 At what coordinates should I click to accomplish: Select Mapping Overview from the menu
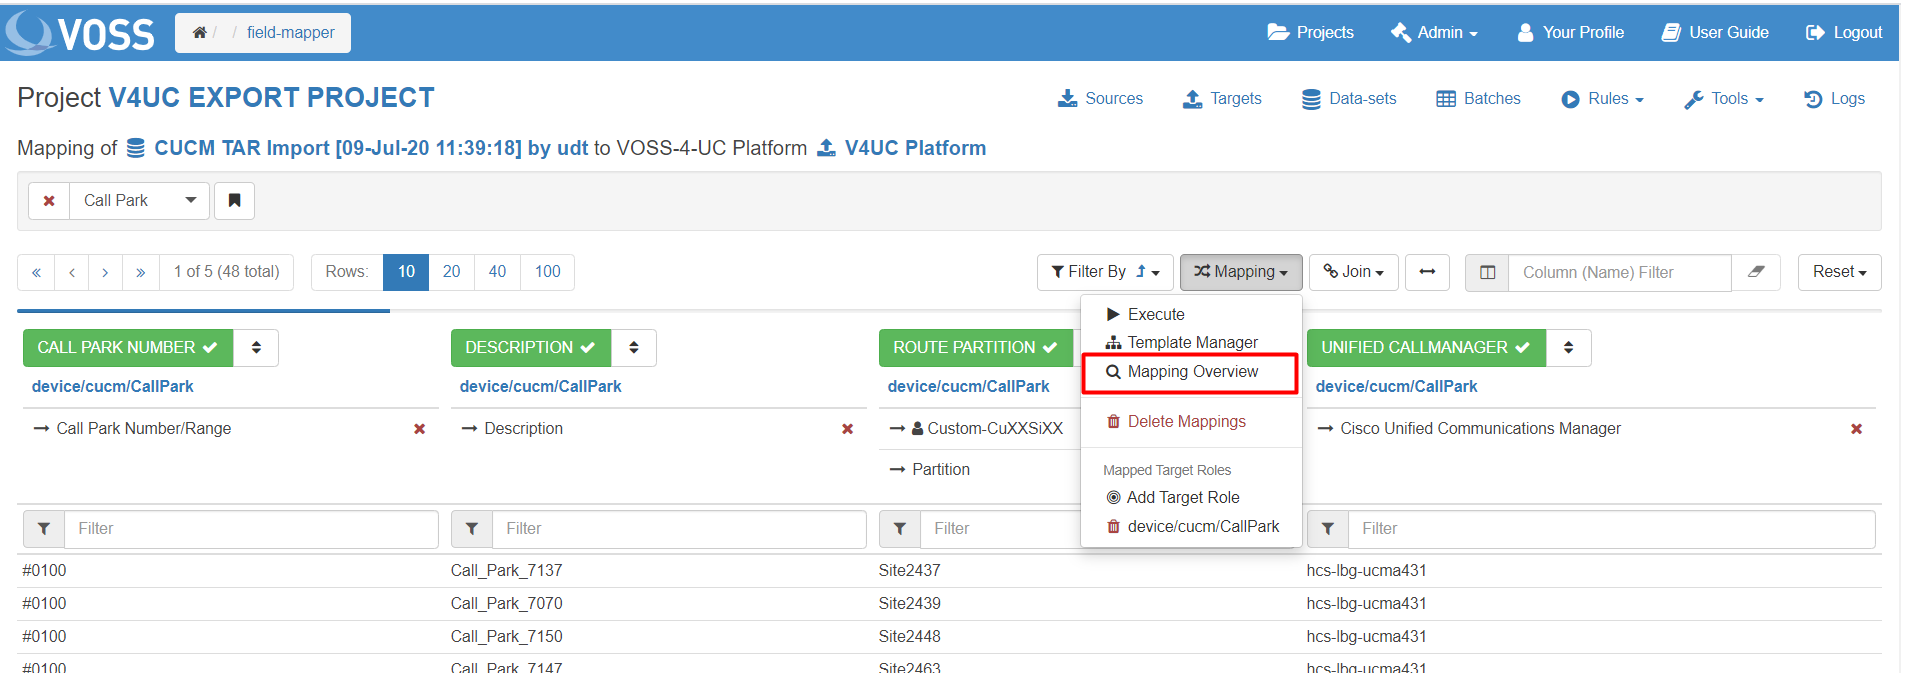click(1191, 372)
